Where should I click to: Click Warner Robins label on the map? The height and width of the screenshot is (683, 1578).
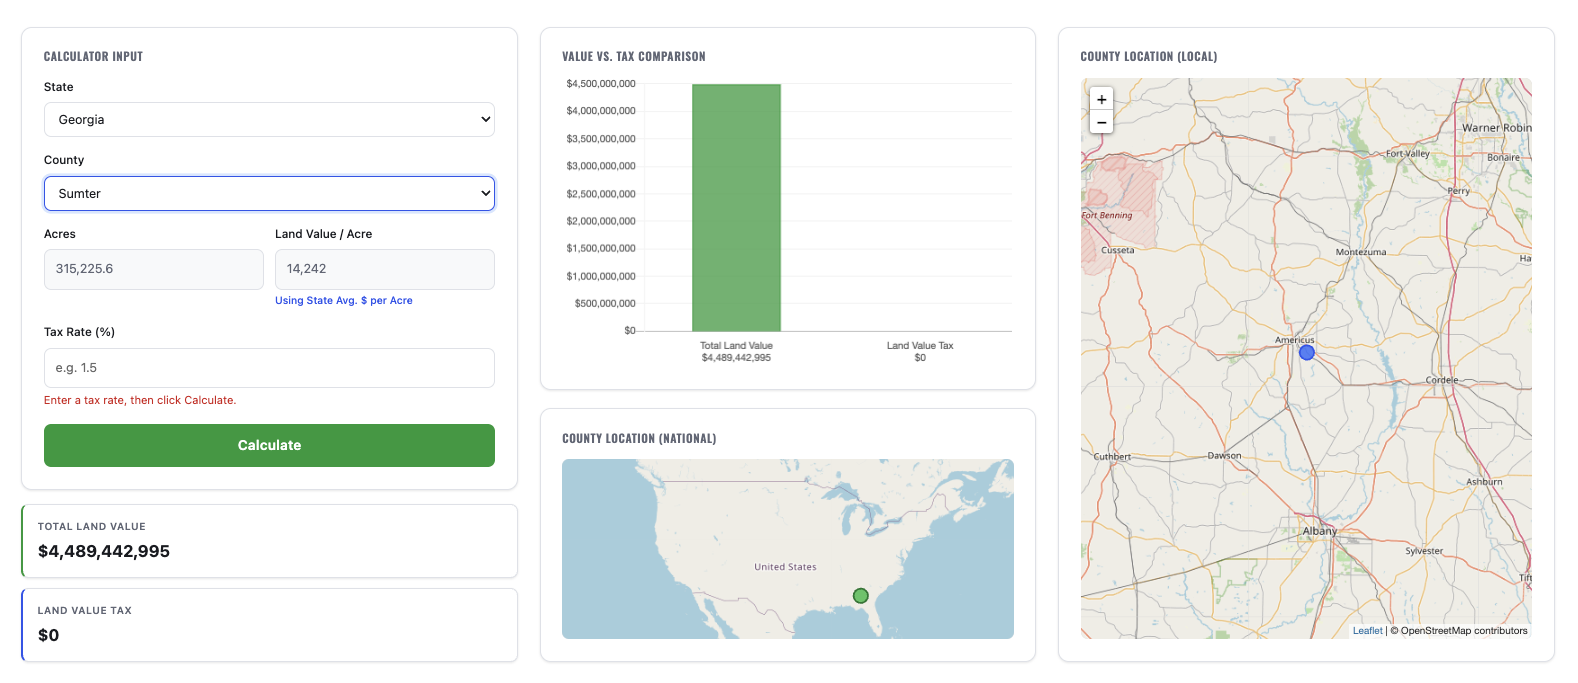pos(1495,128)
